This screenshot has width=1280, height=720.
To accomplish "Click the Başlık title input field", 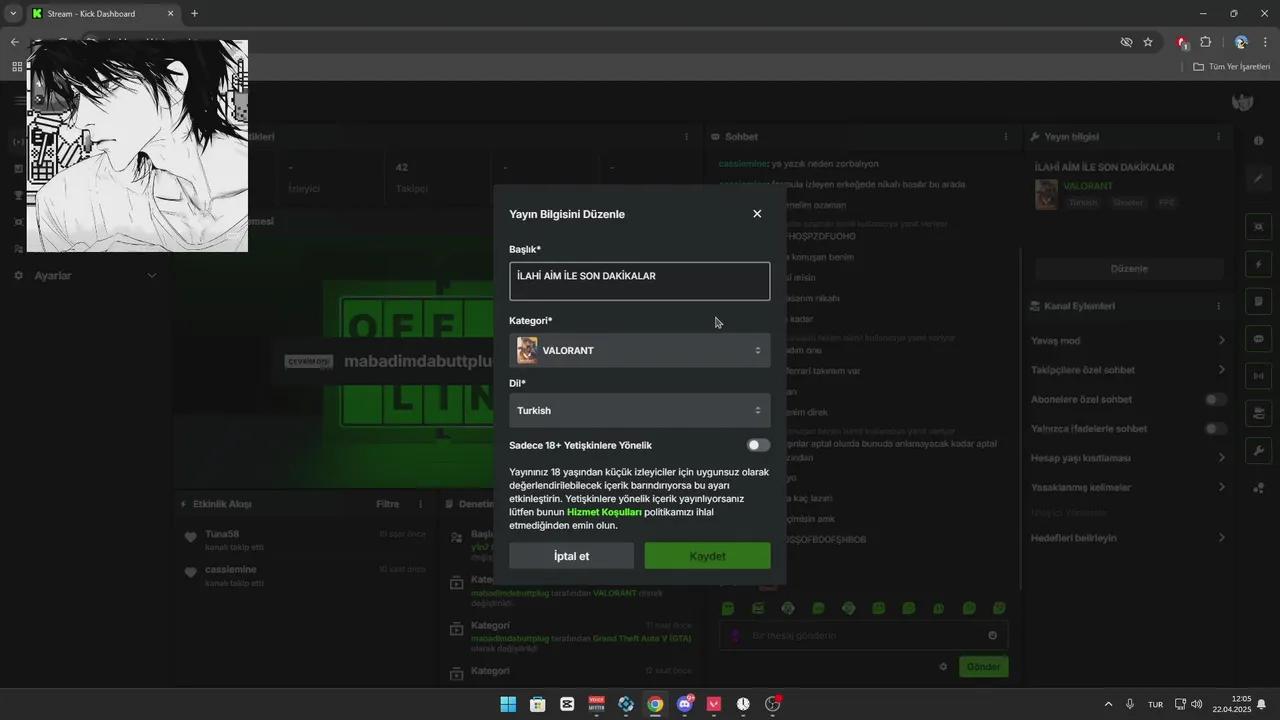I will (x=639, y=281).
